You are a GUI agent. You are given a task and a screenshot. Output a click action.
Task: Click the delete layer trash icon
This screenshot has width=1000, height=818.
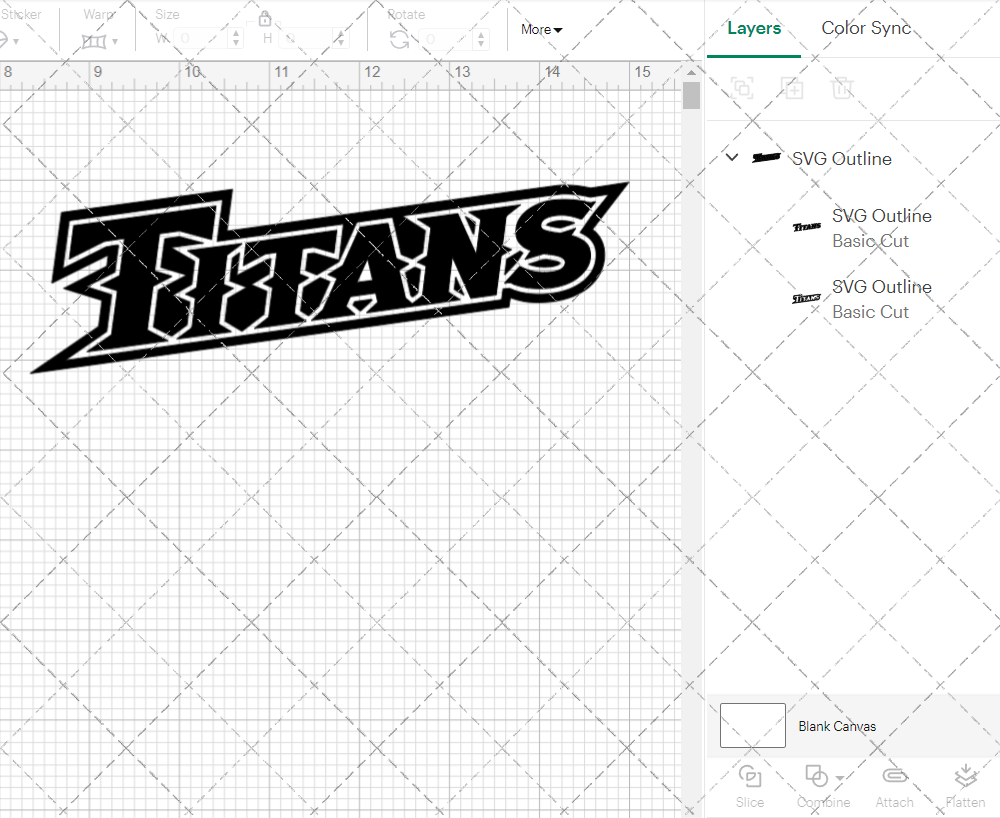coord(843,88)
